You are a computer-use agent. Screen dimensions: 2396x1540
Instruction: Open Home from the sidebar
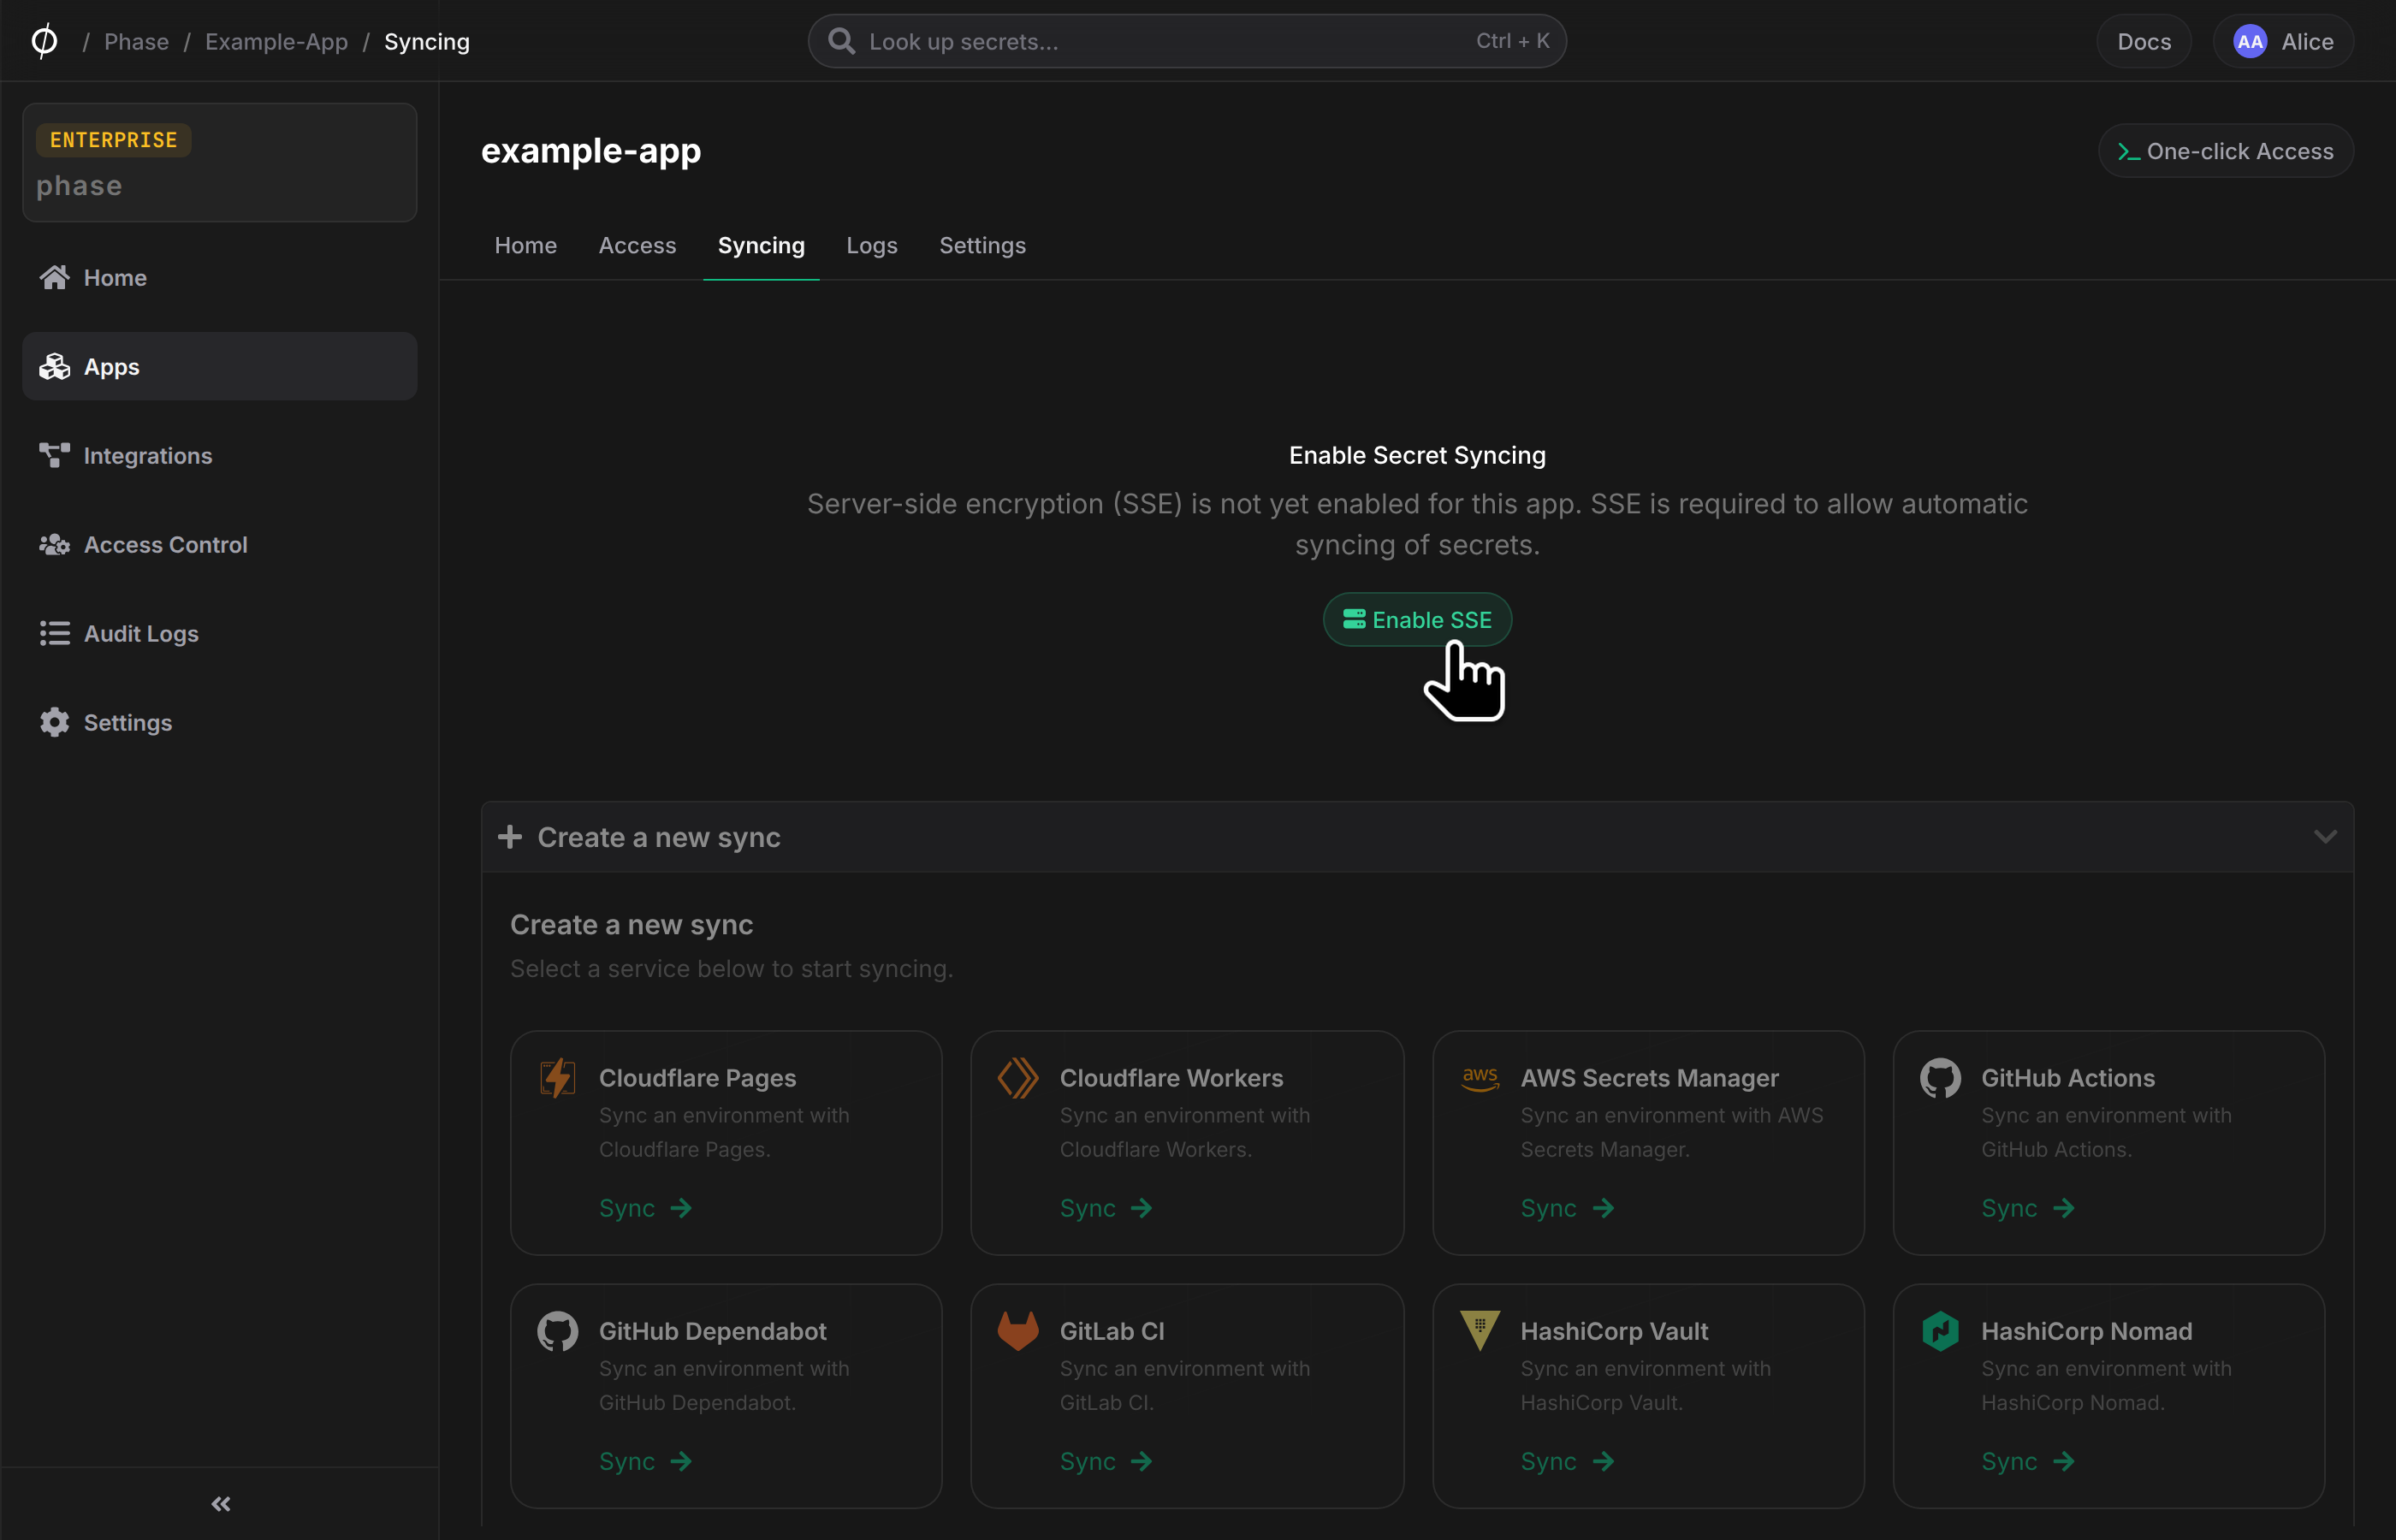tap(220, 277)
